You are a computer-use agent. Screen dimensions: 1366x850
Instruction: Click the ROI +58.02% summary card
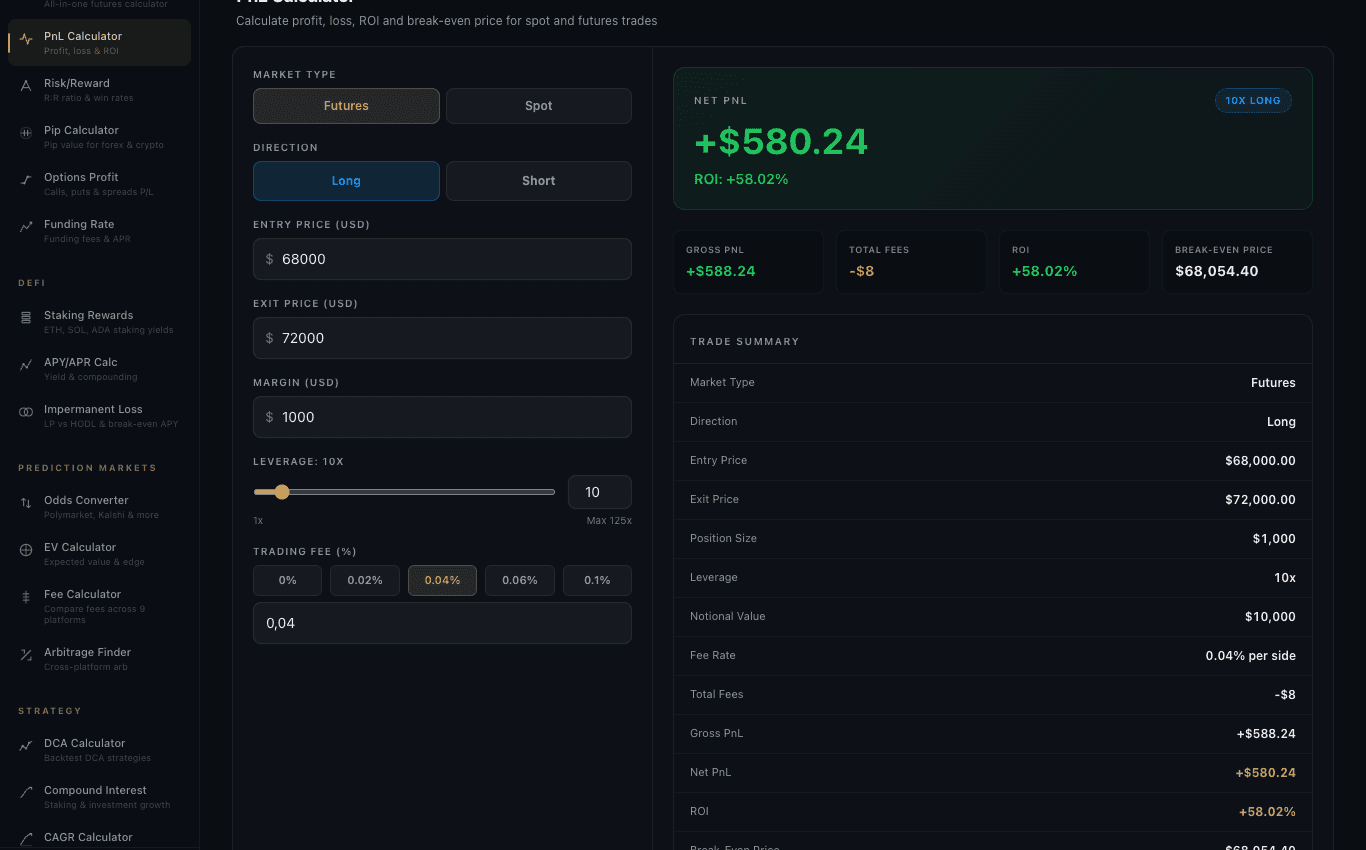(x=1074, y=262)
